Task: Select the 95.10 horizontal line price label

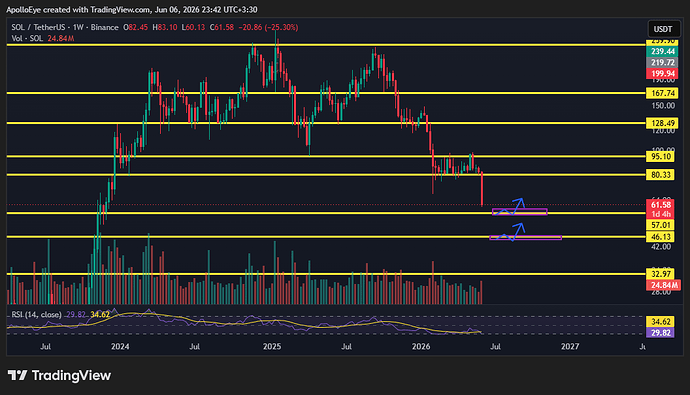Action: [x=661, y=157]
